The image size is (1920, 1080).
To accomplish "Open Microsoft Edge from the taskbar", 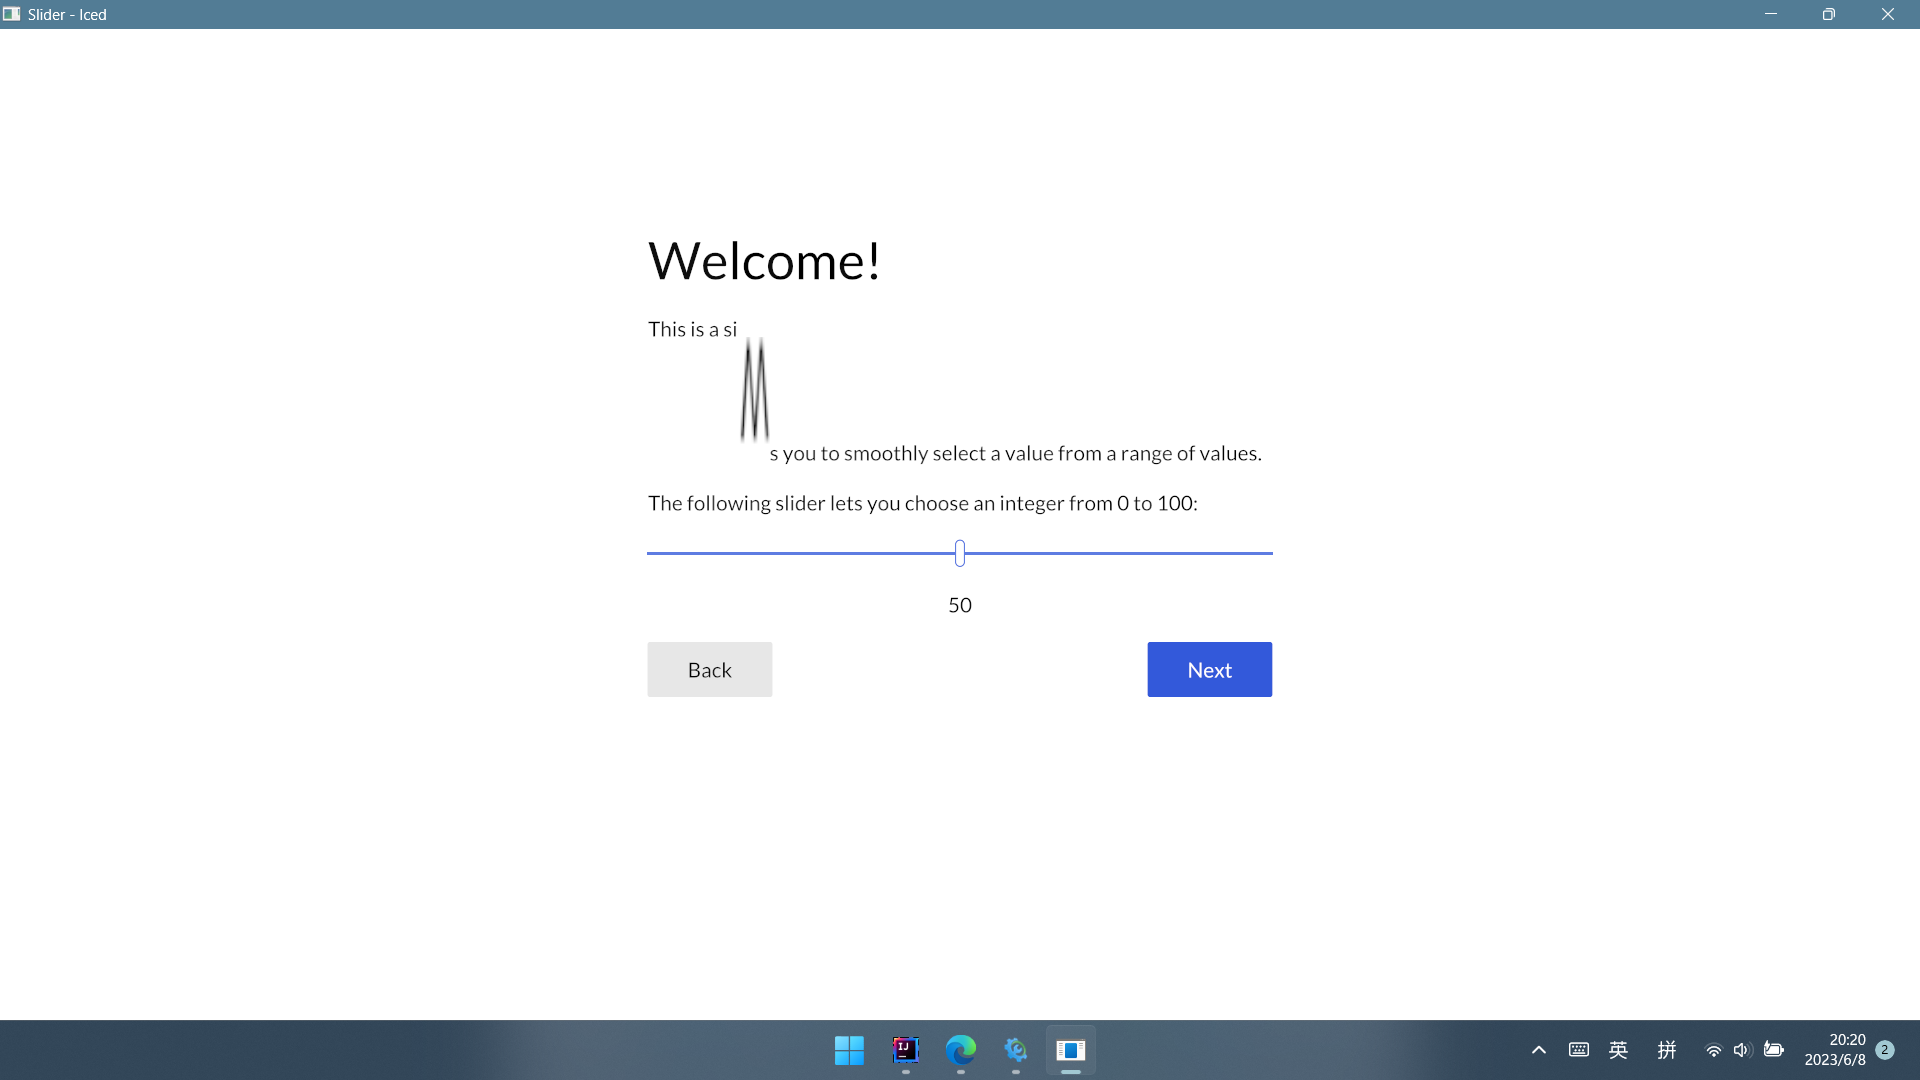I will pyautogui.click(x=960, y=1051).
